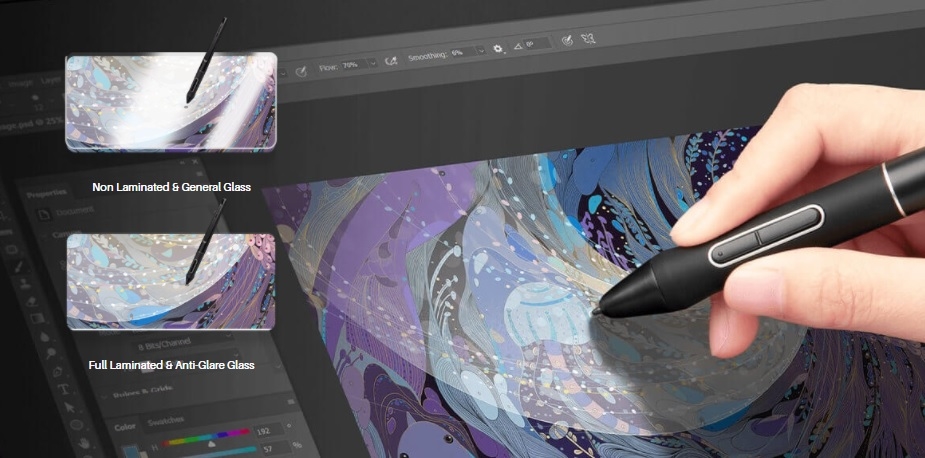
Task: Open the Flow percentage dropdown arrow
Action: 373,62
